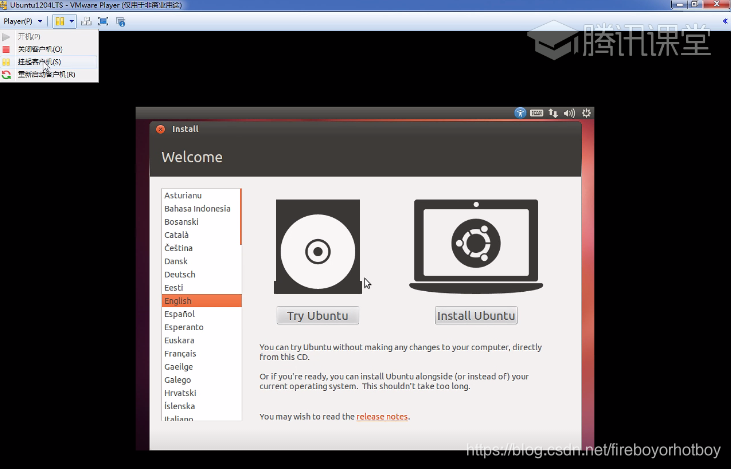
Task: Minimize the VMware Player window
Action: click(x=679, y=4)
